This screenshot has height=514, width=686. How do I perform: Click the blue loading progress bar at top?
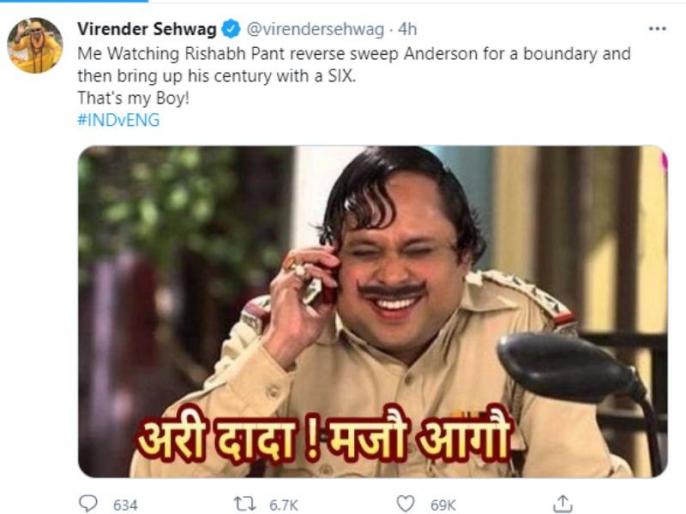[x=74, y=1]
